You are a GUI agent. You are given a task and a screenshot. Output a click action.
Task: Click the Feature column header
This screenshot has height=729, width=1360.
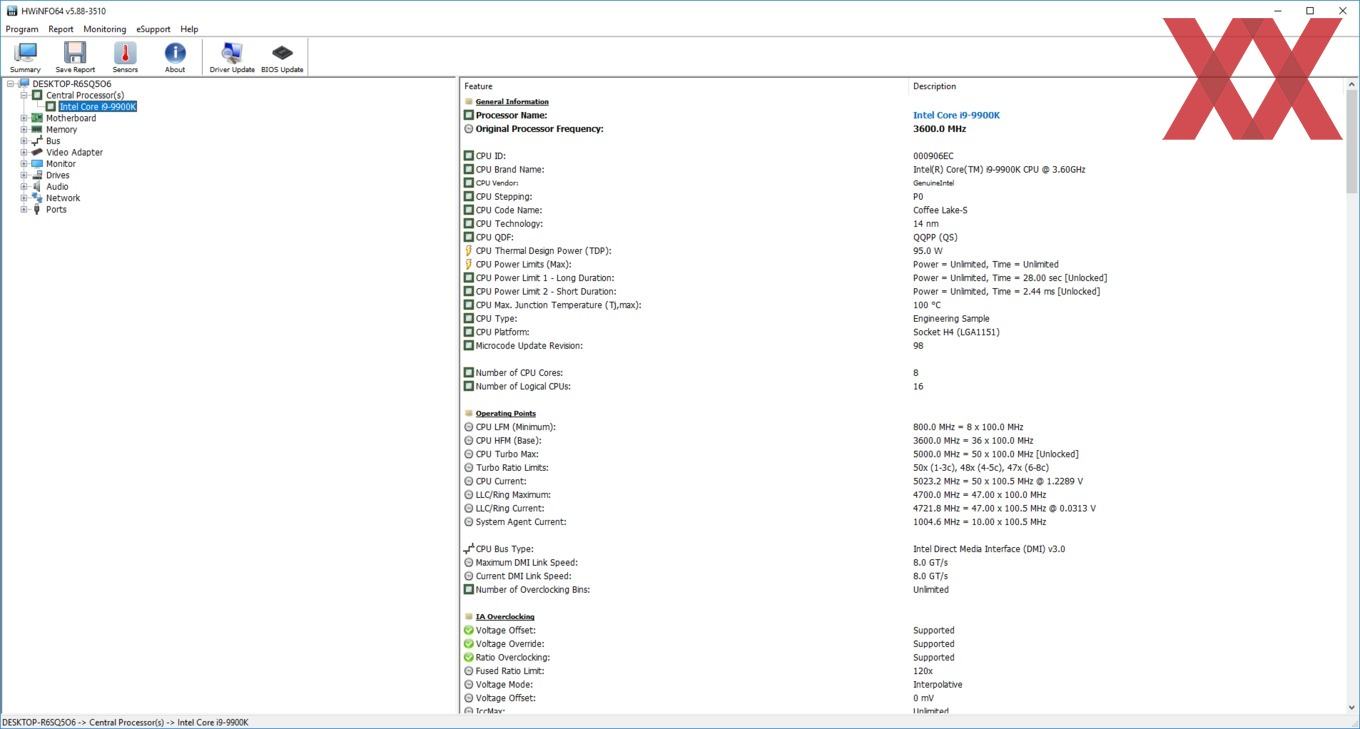684,86
